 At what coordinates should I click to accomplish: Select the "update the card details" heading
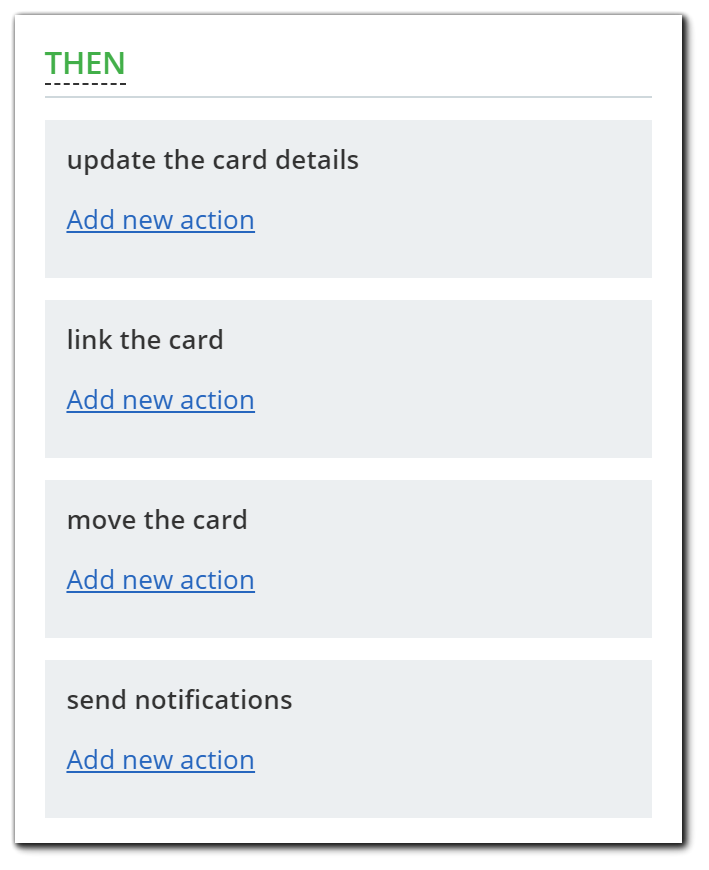pyautogui.click(x=212, y=160)
